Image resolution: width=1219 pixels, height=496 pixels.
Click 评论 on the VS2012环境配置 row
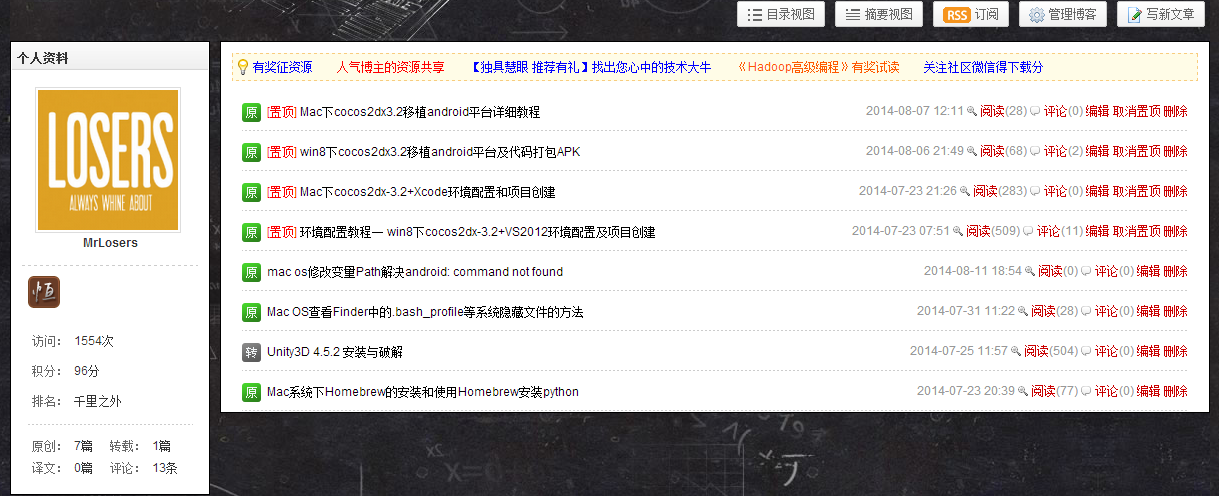[x=1049, y=231]
